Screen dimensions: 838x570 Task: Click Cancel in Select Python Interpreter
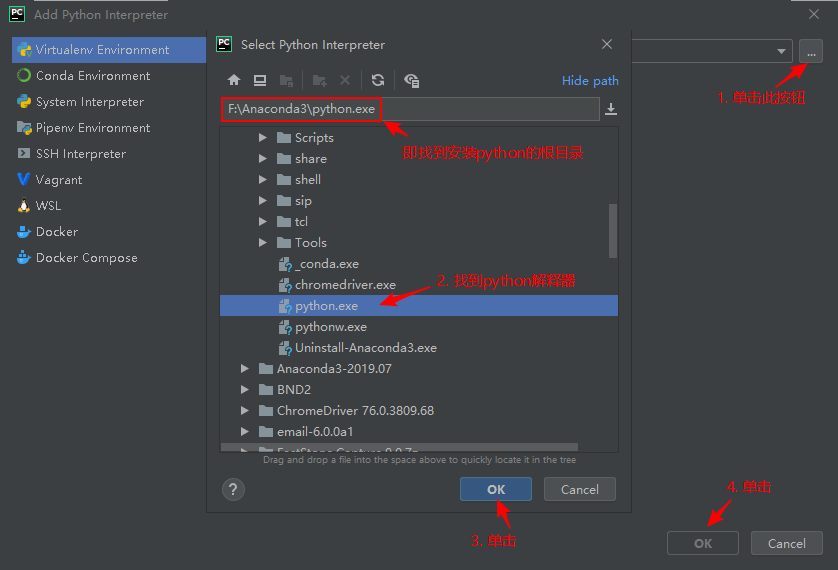click(x=580, y=489)
